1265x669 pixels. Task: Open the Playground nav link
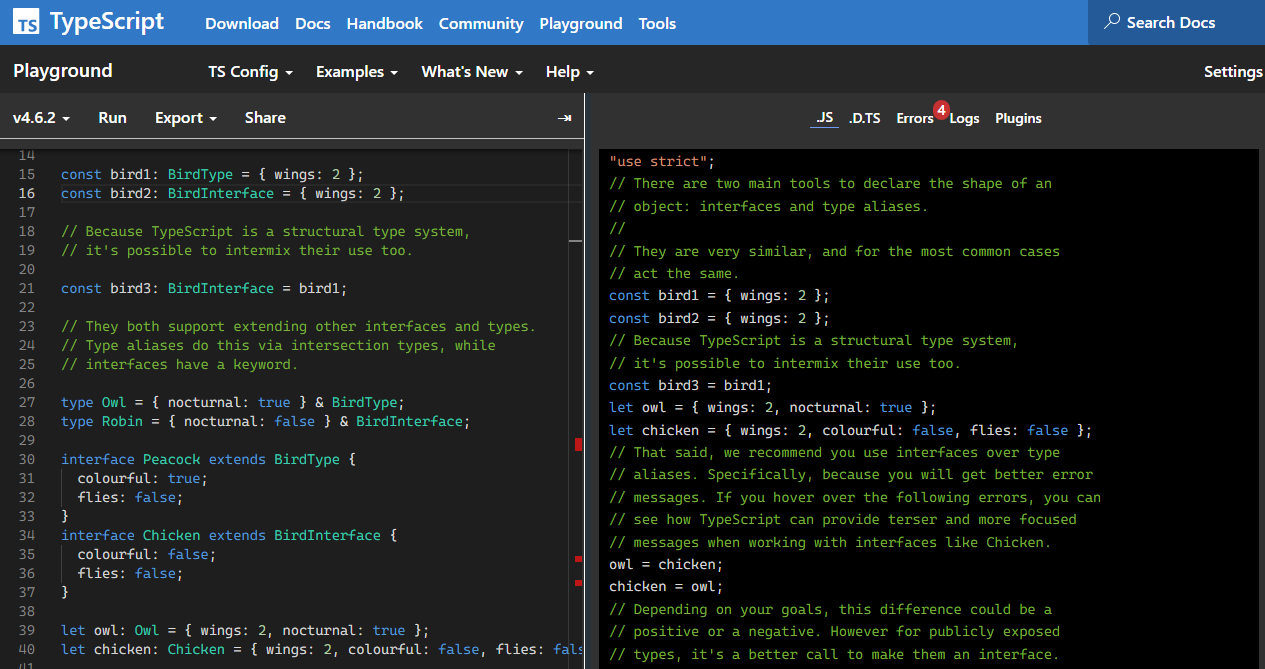click(x=581, y=23)
